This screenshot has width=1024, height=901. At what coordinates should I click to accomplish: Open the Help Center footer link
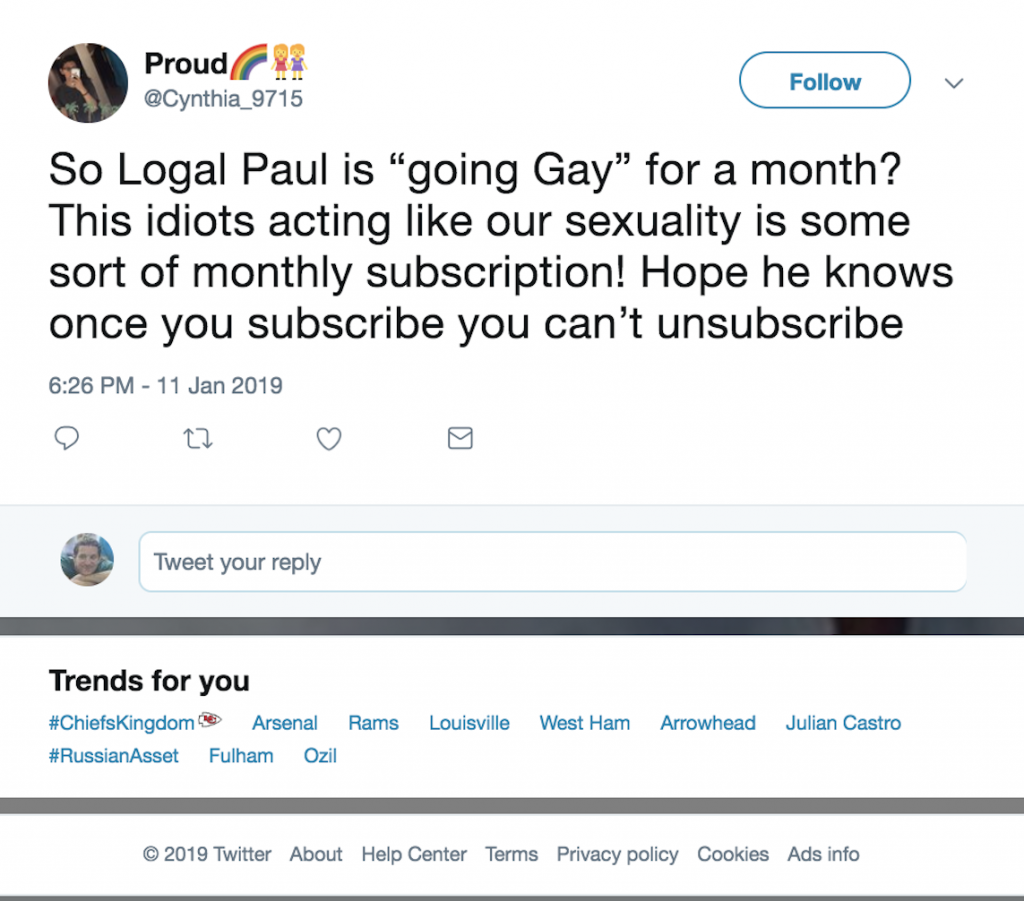pyautogui.click(x=414, y=854)
